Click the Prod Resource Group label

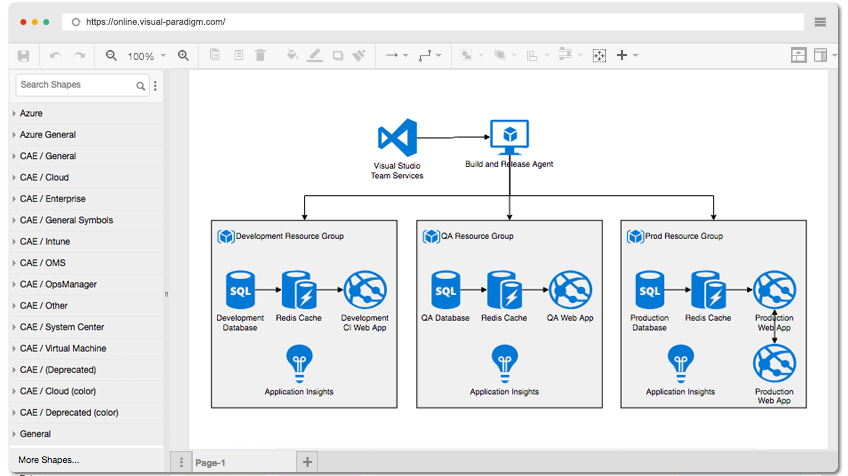tap(684, 236)
